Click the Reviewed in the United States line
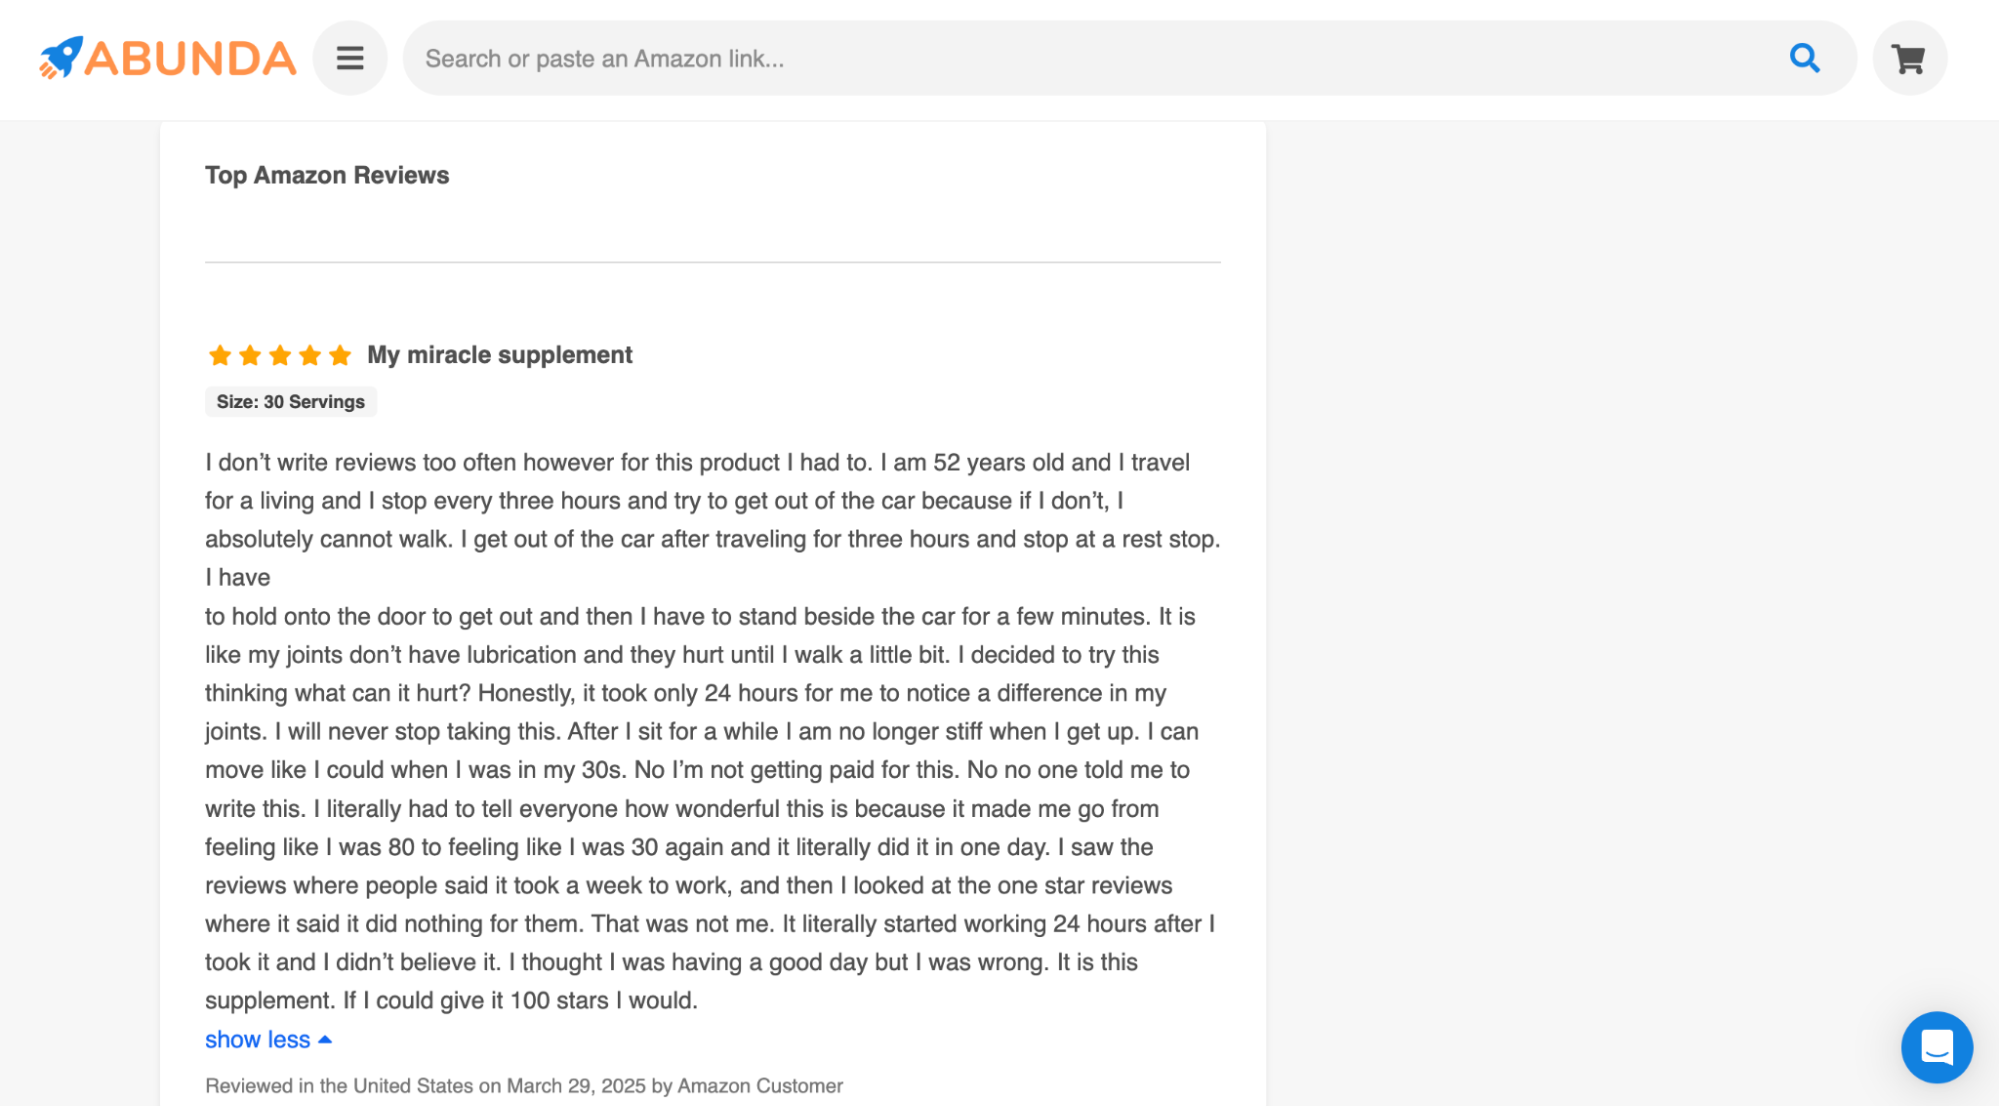Screen dimensions: 1999x1106 pos(524,1085)
